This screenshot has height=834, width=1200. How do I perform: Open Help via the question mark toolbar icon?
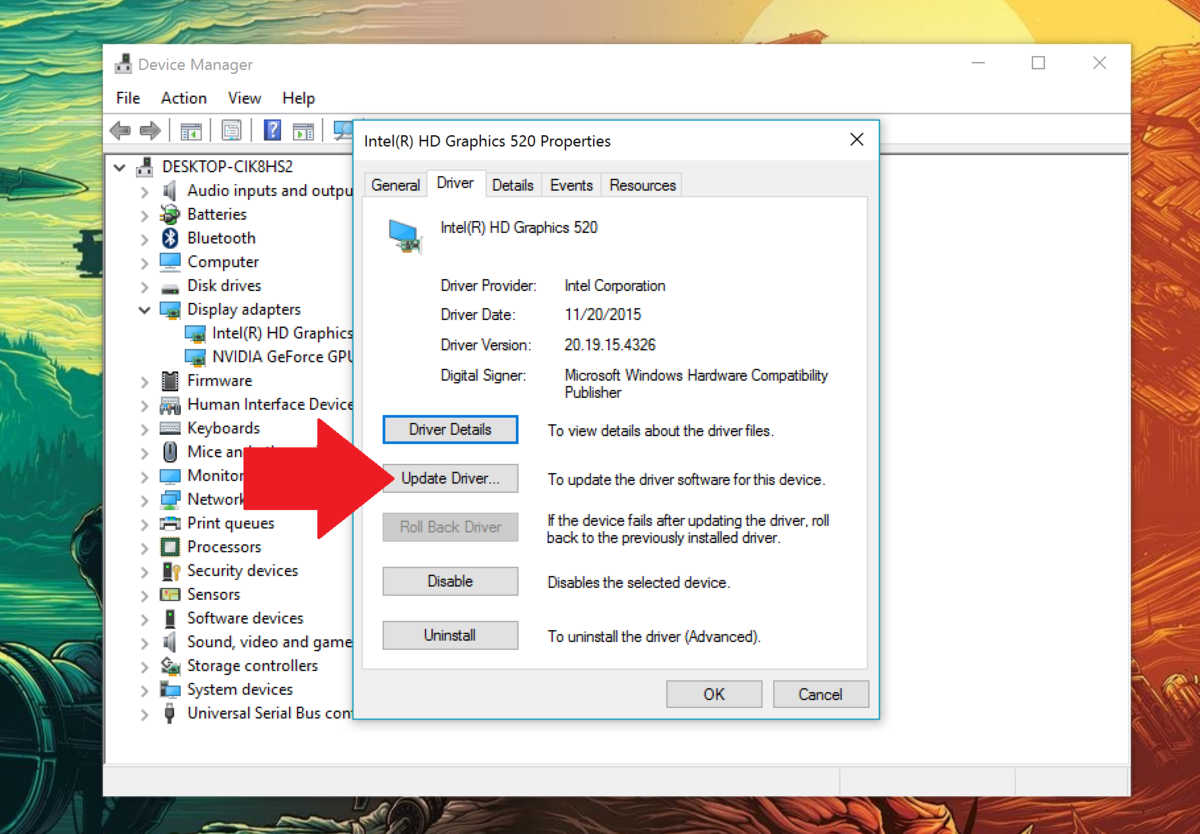point(271,130)
